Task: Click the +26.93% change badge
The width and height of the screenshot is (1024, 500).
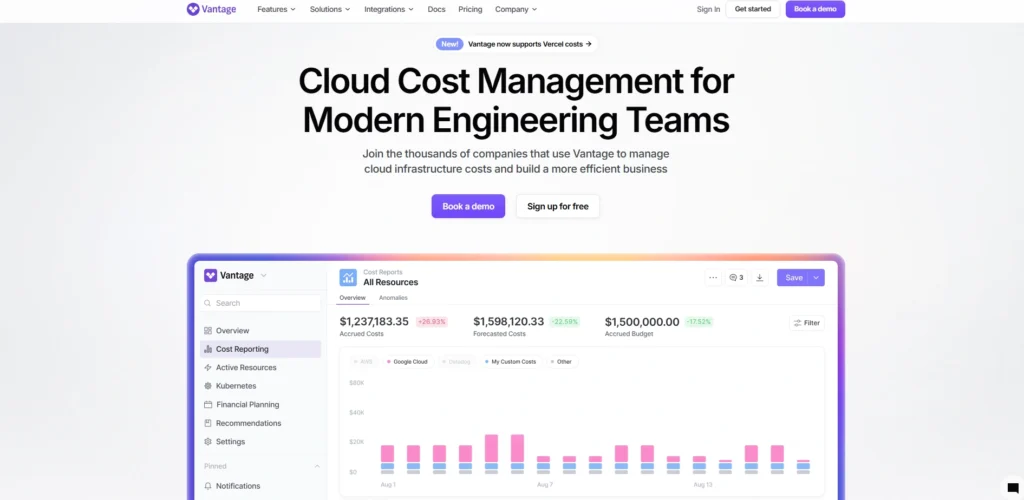Action: tap(432, 322)
